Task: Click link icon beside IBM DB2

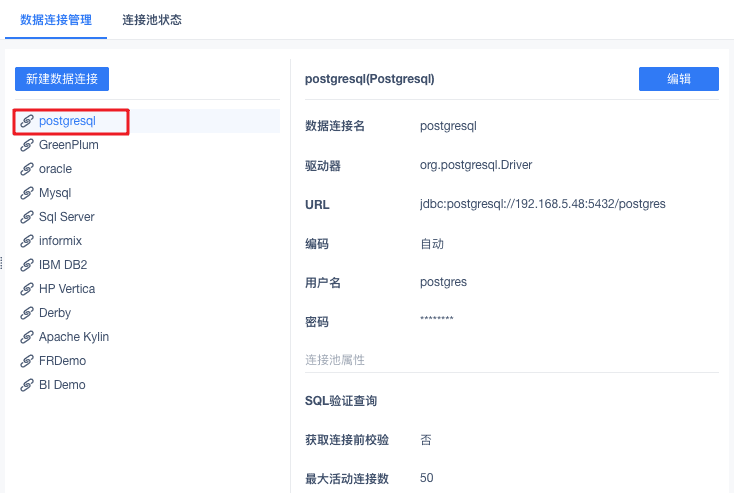Action: coord(27,265)
